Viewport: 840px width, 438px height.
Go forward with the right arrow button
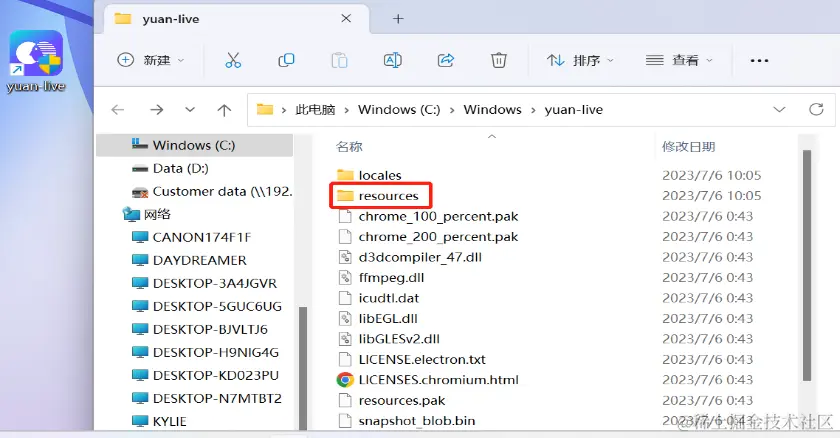(156, 110)
